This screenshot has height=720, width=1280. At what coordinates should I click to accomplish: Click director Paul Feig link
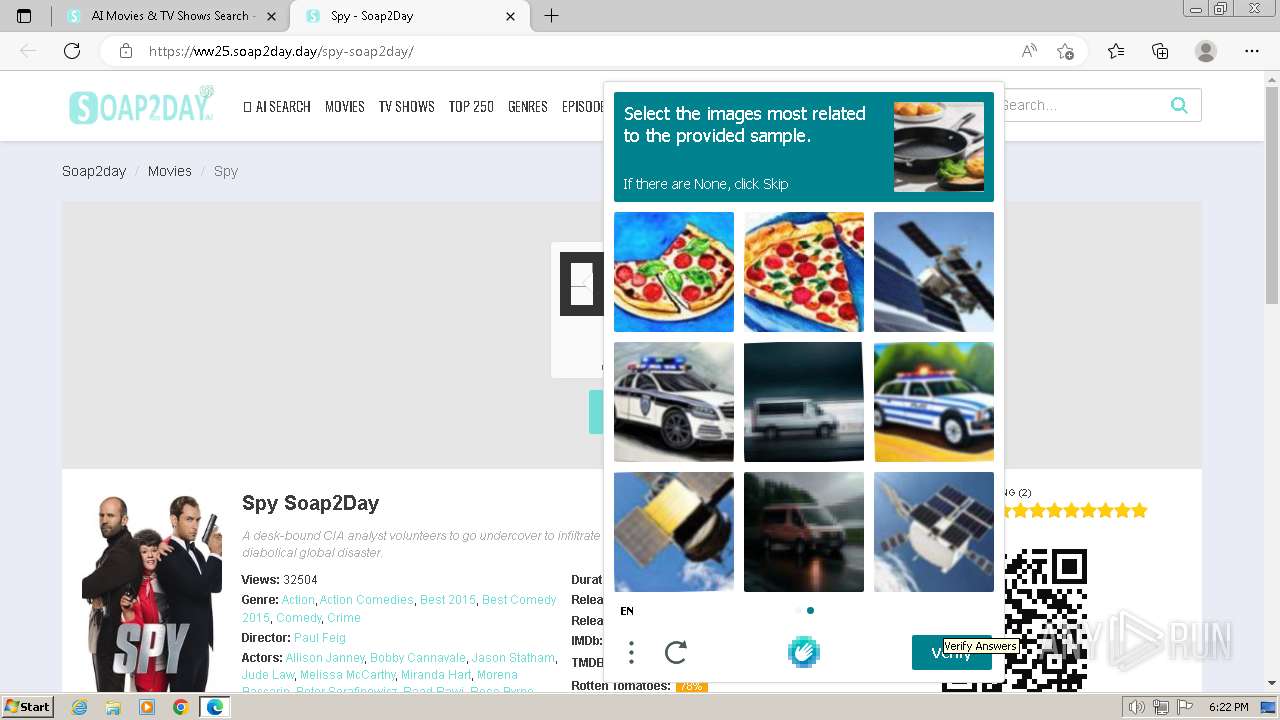click(320, 638)
